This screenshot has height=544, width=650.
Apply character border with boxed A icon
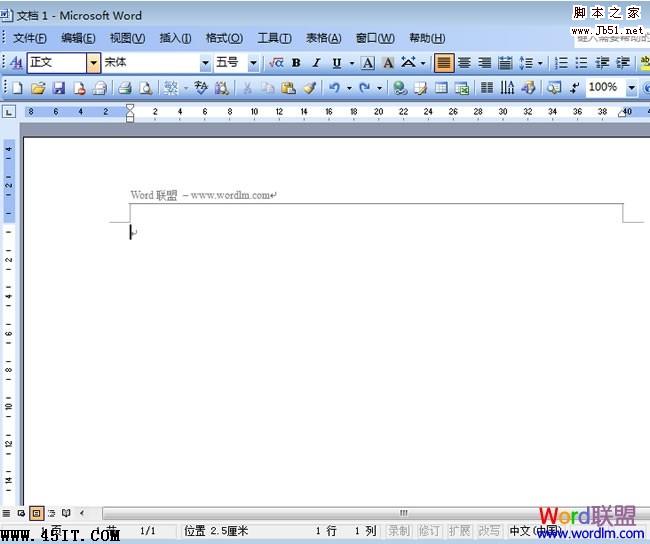368,63
